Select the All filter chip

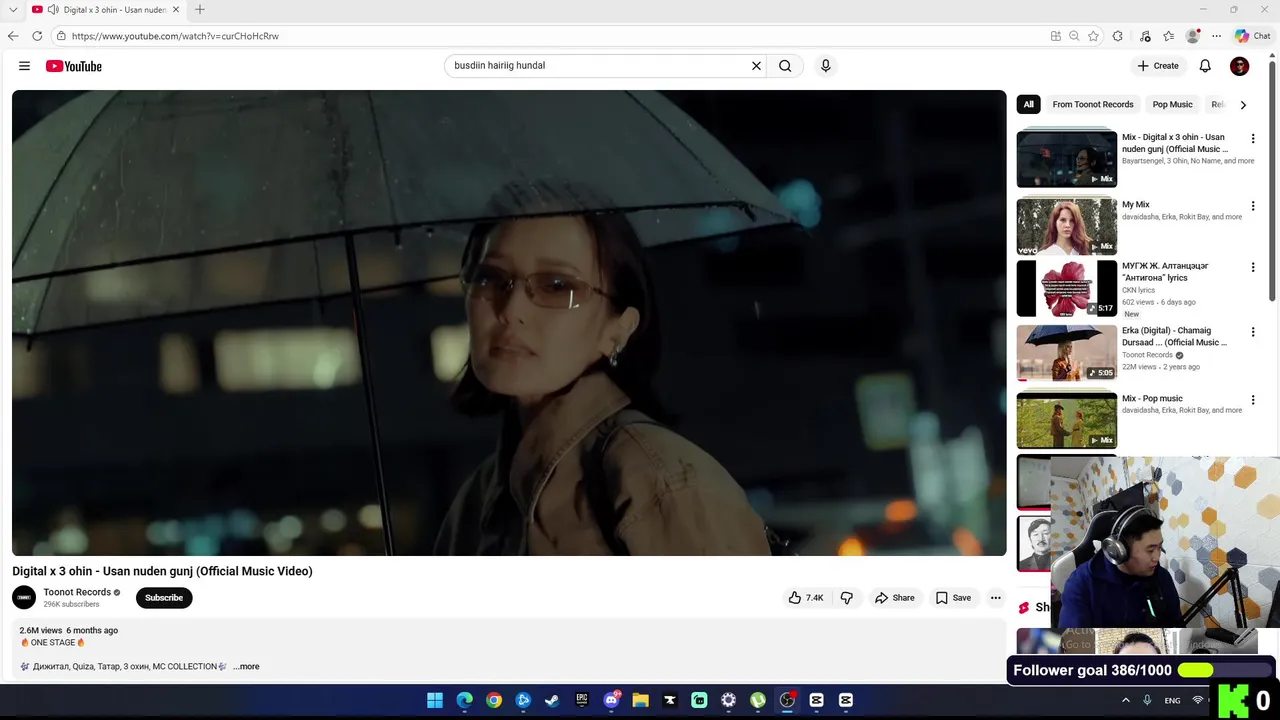[1028, 104]
